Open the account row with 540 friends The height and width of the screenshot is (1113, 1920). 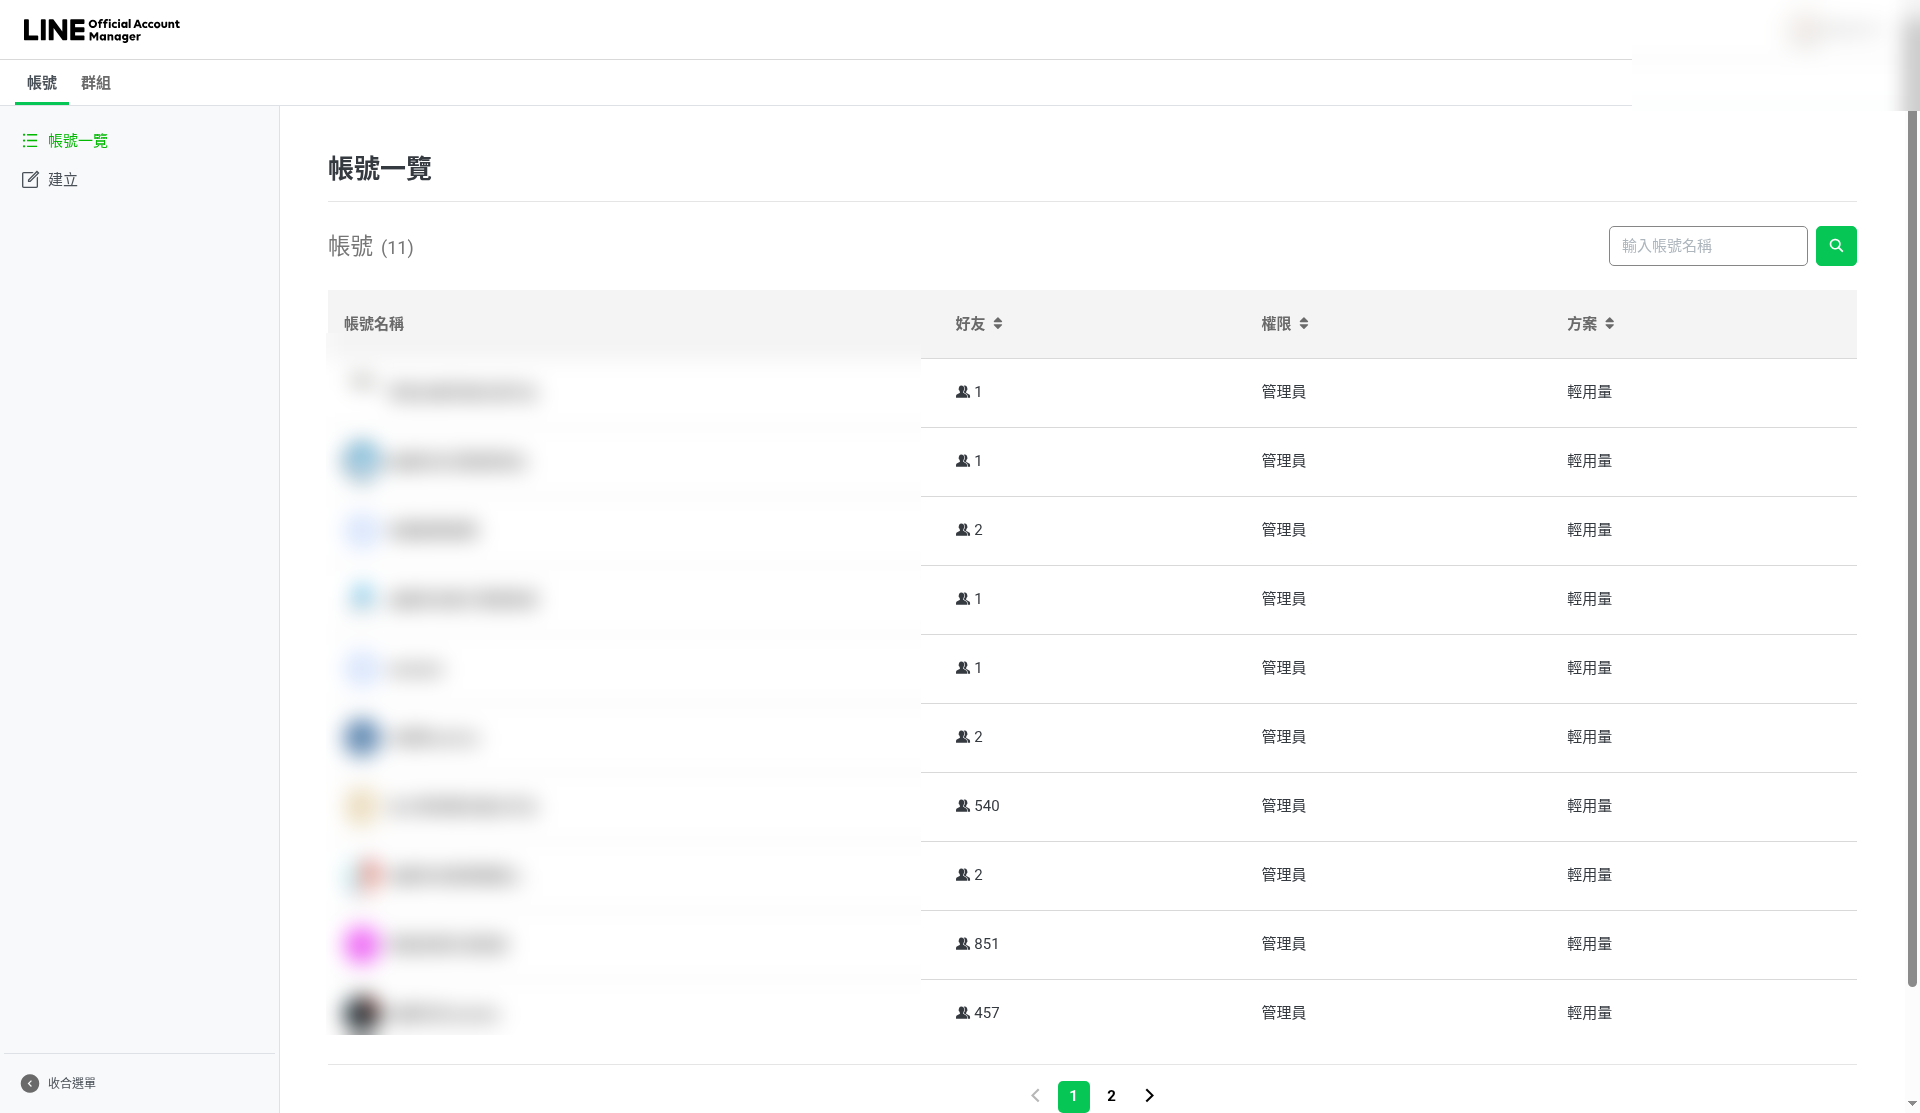click(x=1092, y=807)
